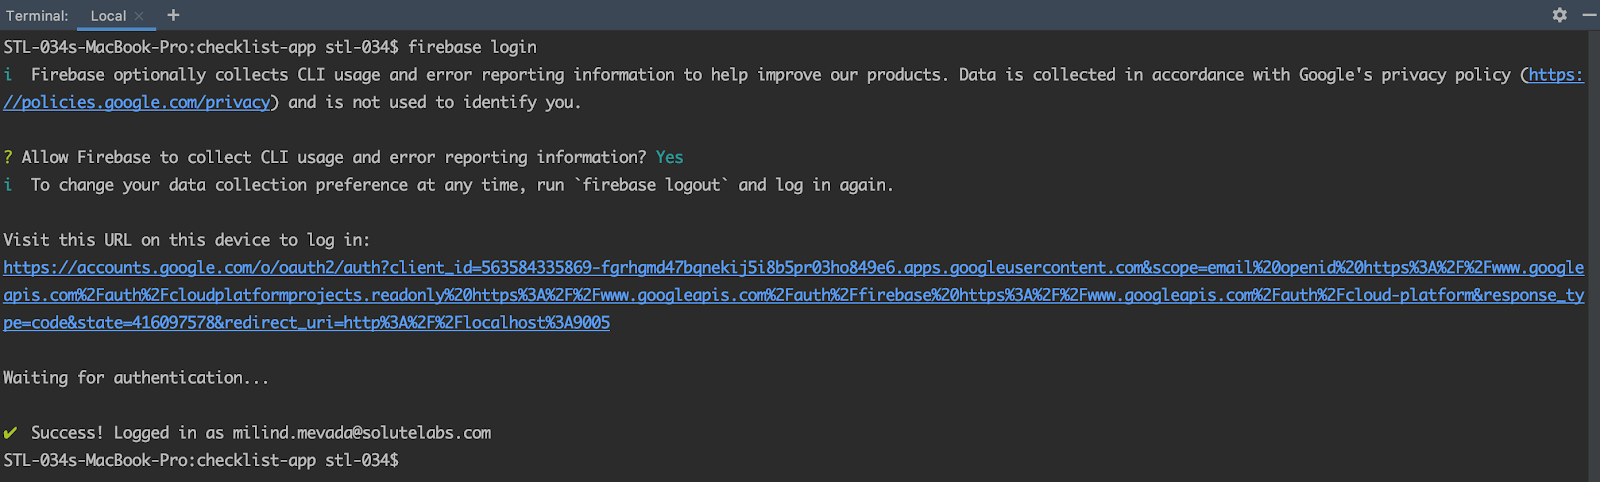Image resolution: width=1600 pixels, height=482 pixels.
Task: Close the Local terminal tab
Action: click(139, 16)
